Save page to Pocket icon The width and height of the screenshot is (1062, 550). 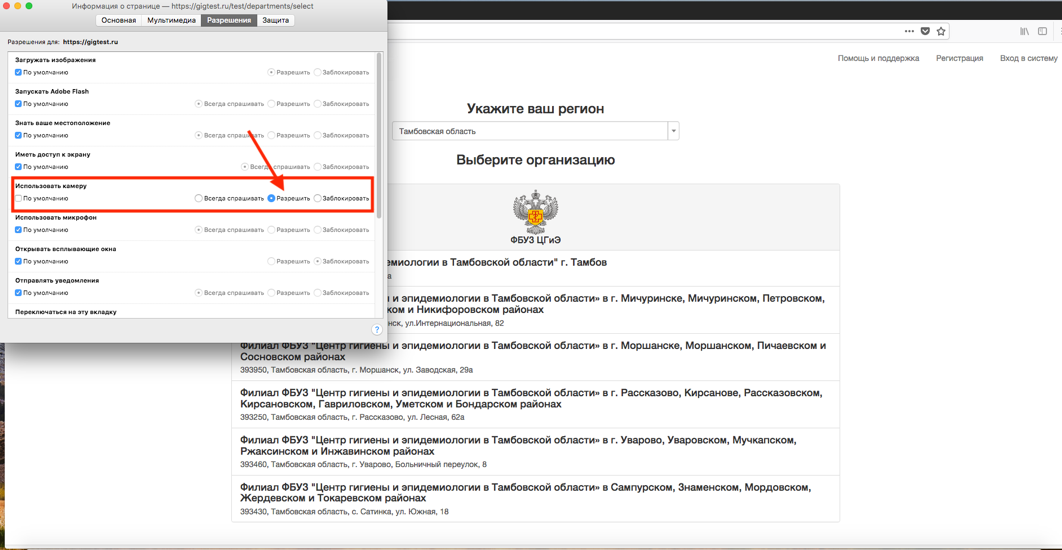tap(925, 31)
